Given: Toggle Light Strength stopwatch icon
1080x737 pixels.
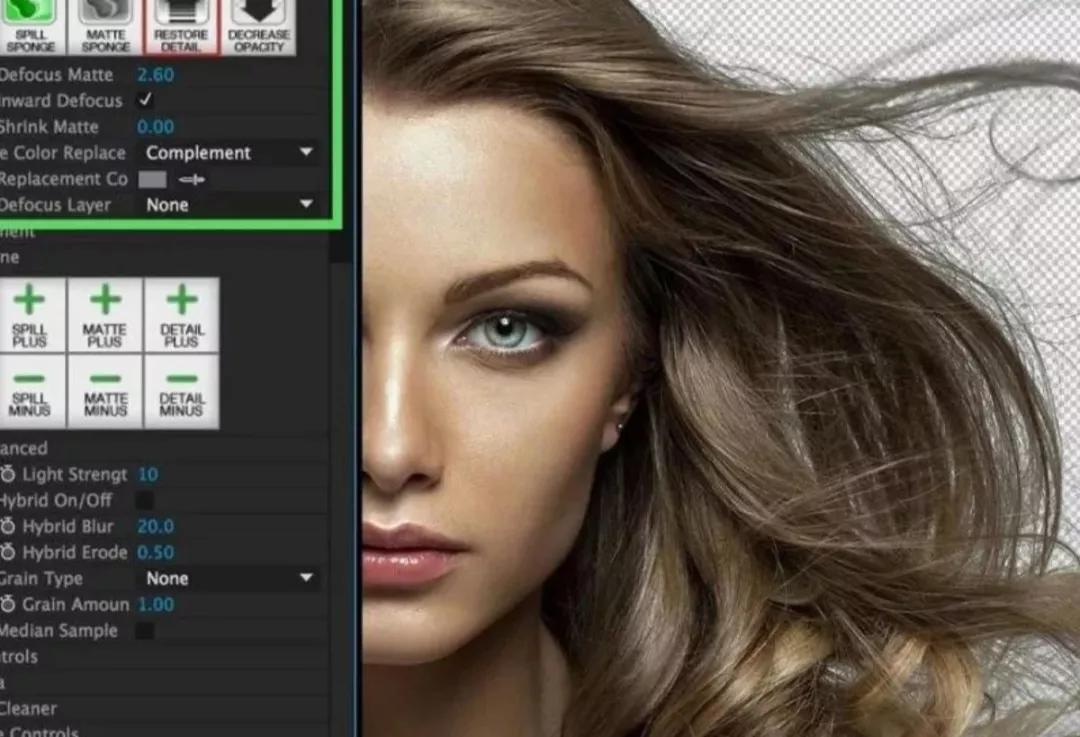Looking at the screenshot, I should click(8, 474).
